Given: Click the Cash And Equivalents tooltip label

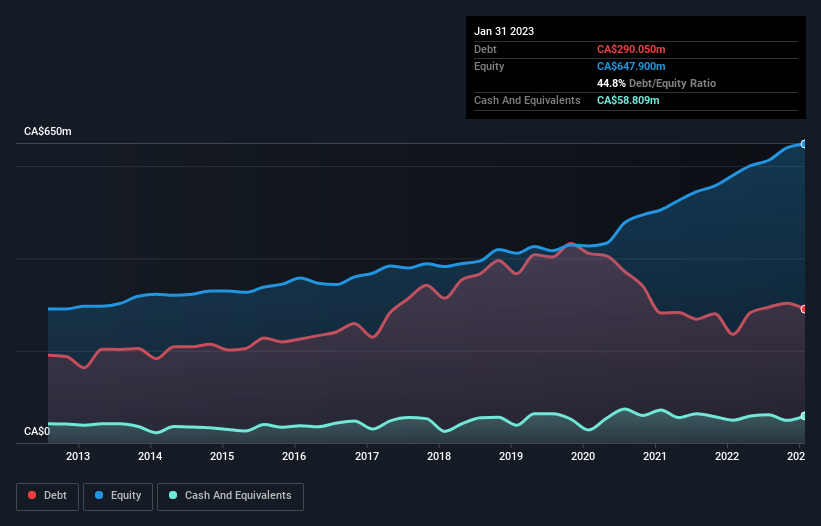Looking at the screenshot, I should tap(527, 100).
